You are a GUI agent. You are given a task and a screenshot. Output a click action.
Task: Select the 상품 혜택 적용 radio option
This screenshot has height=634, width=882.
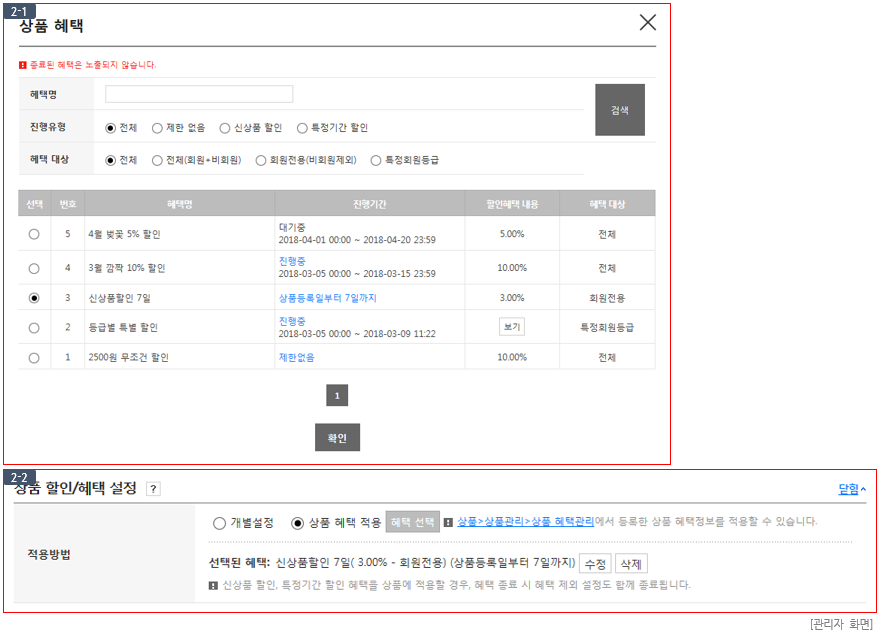pos(298,523)
